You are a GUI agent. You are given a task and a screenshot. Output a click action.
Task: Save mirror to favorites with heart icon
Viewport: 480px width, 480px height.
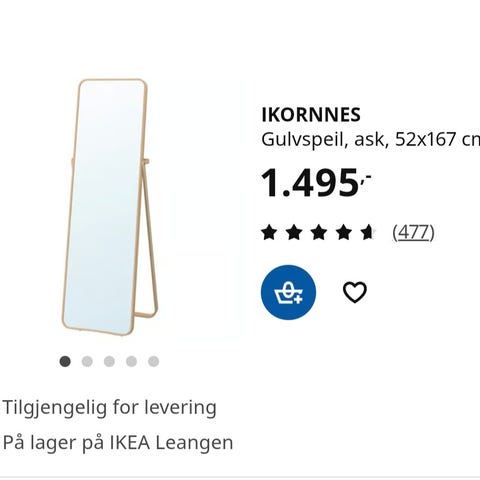pyautogui.click(x=355, y=292)
